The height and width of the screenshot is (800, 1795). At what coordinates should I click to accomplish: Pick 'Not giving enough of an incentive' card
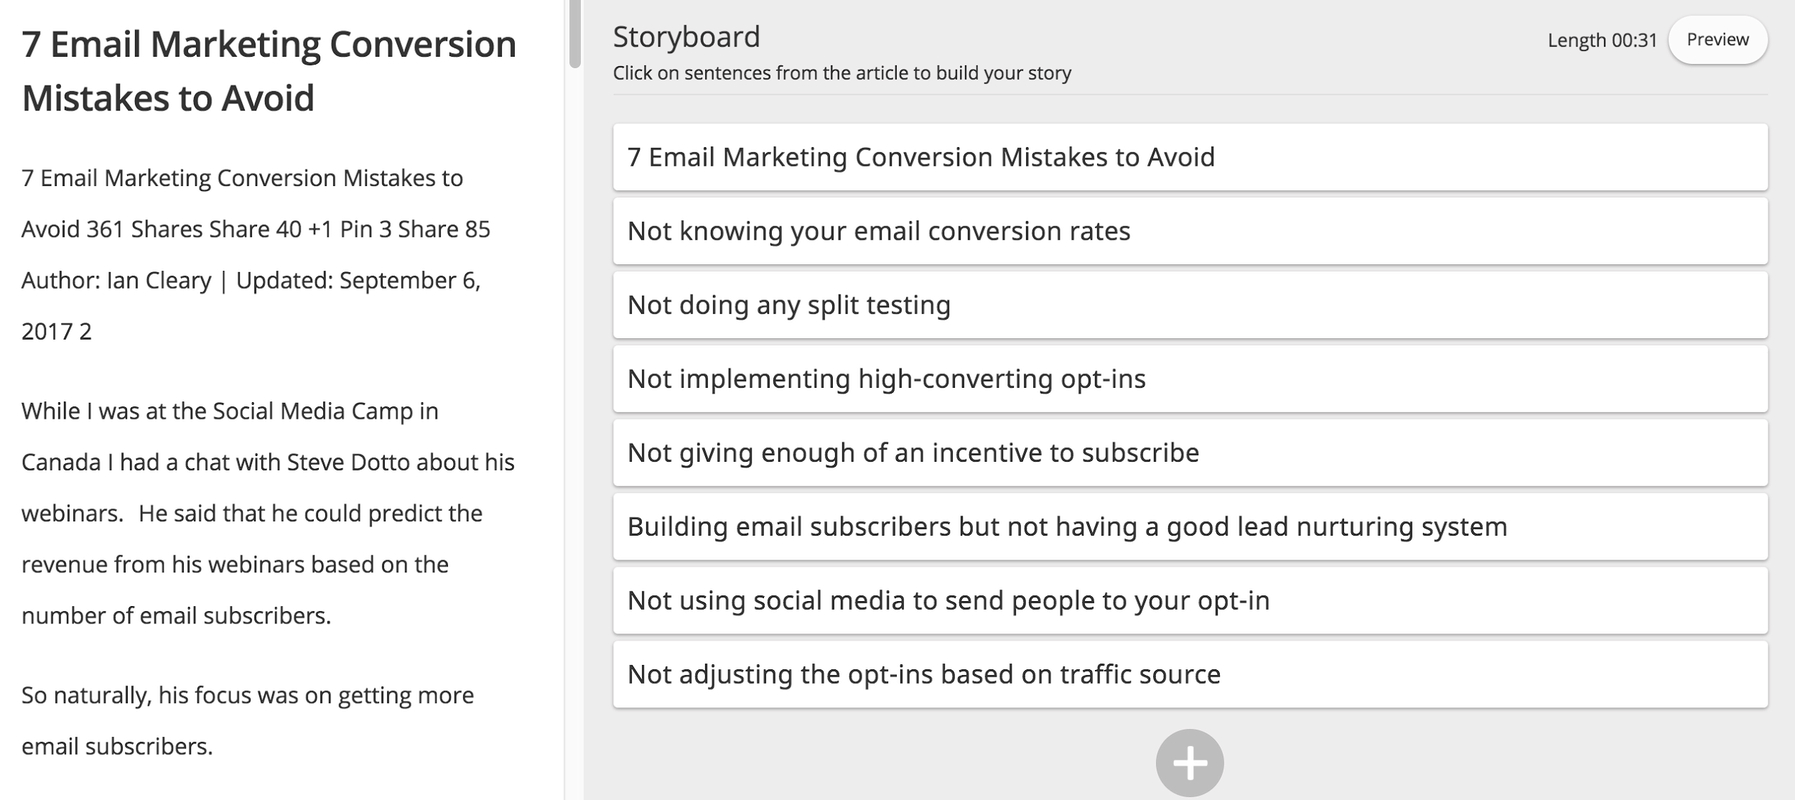(x=1189, y=453)
